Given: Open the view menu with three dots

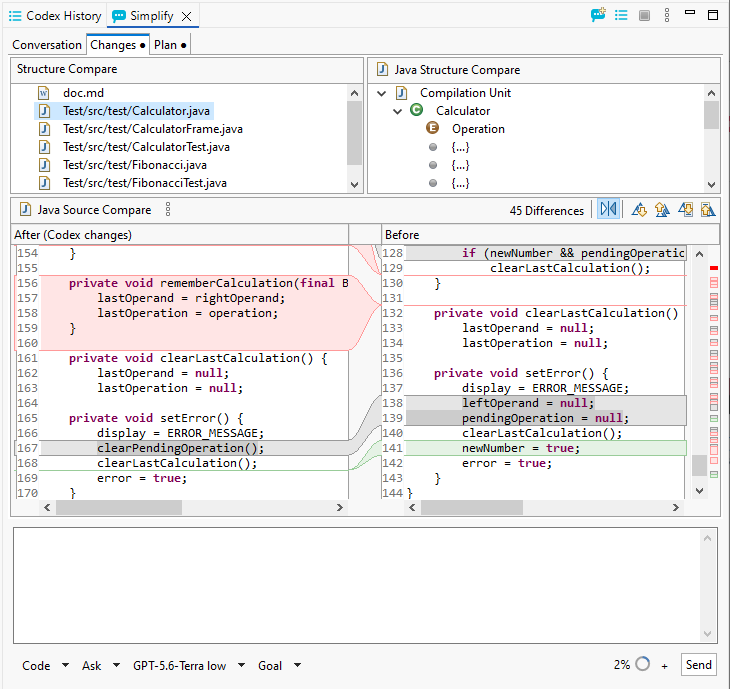Looking at the screenshot, I should pyautogui.click(x=667, y=15).
